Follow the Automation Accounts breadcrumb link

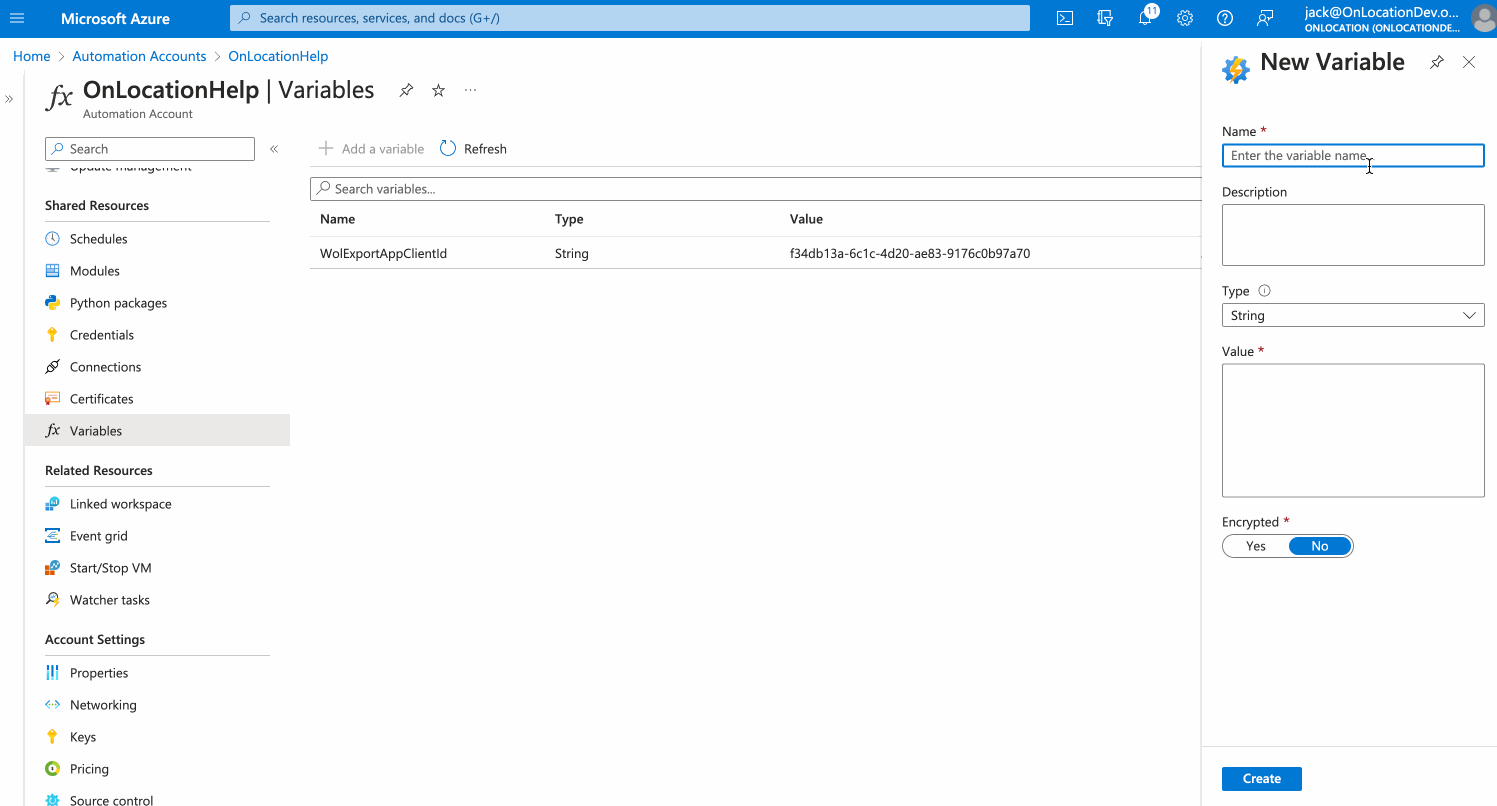tap(139, 56)
